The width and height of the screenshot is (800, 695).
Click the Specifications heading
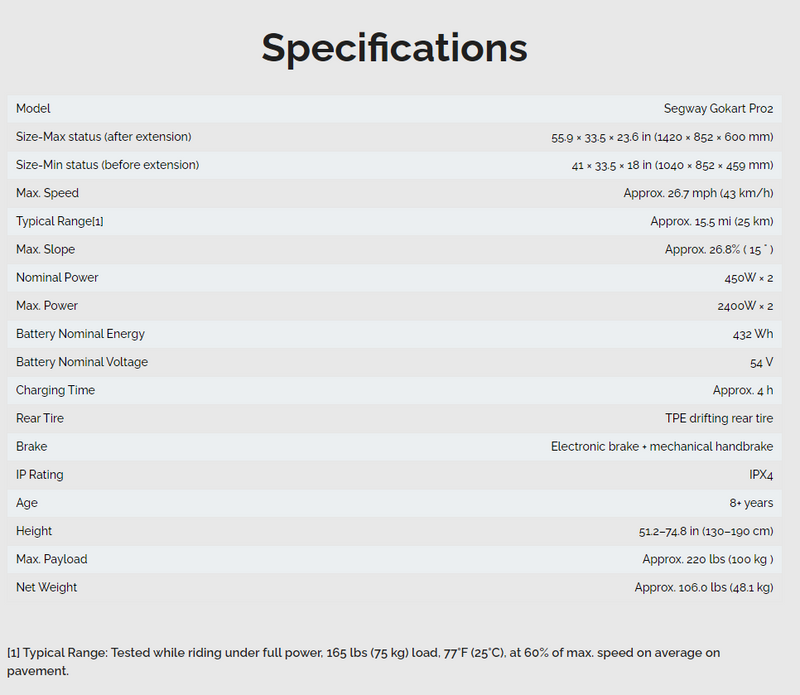(394, 47)
